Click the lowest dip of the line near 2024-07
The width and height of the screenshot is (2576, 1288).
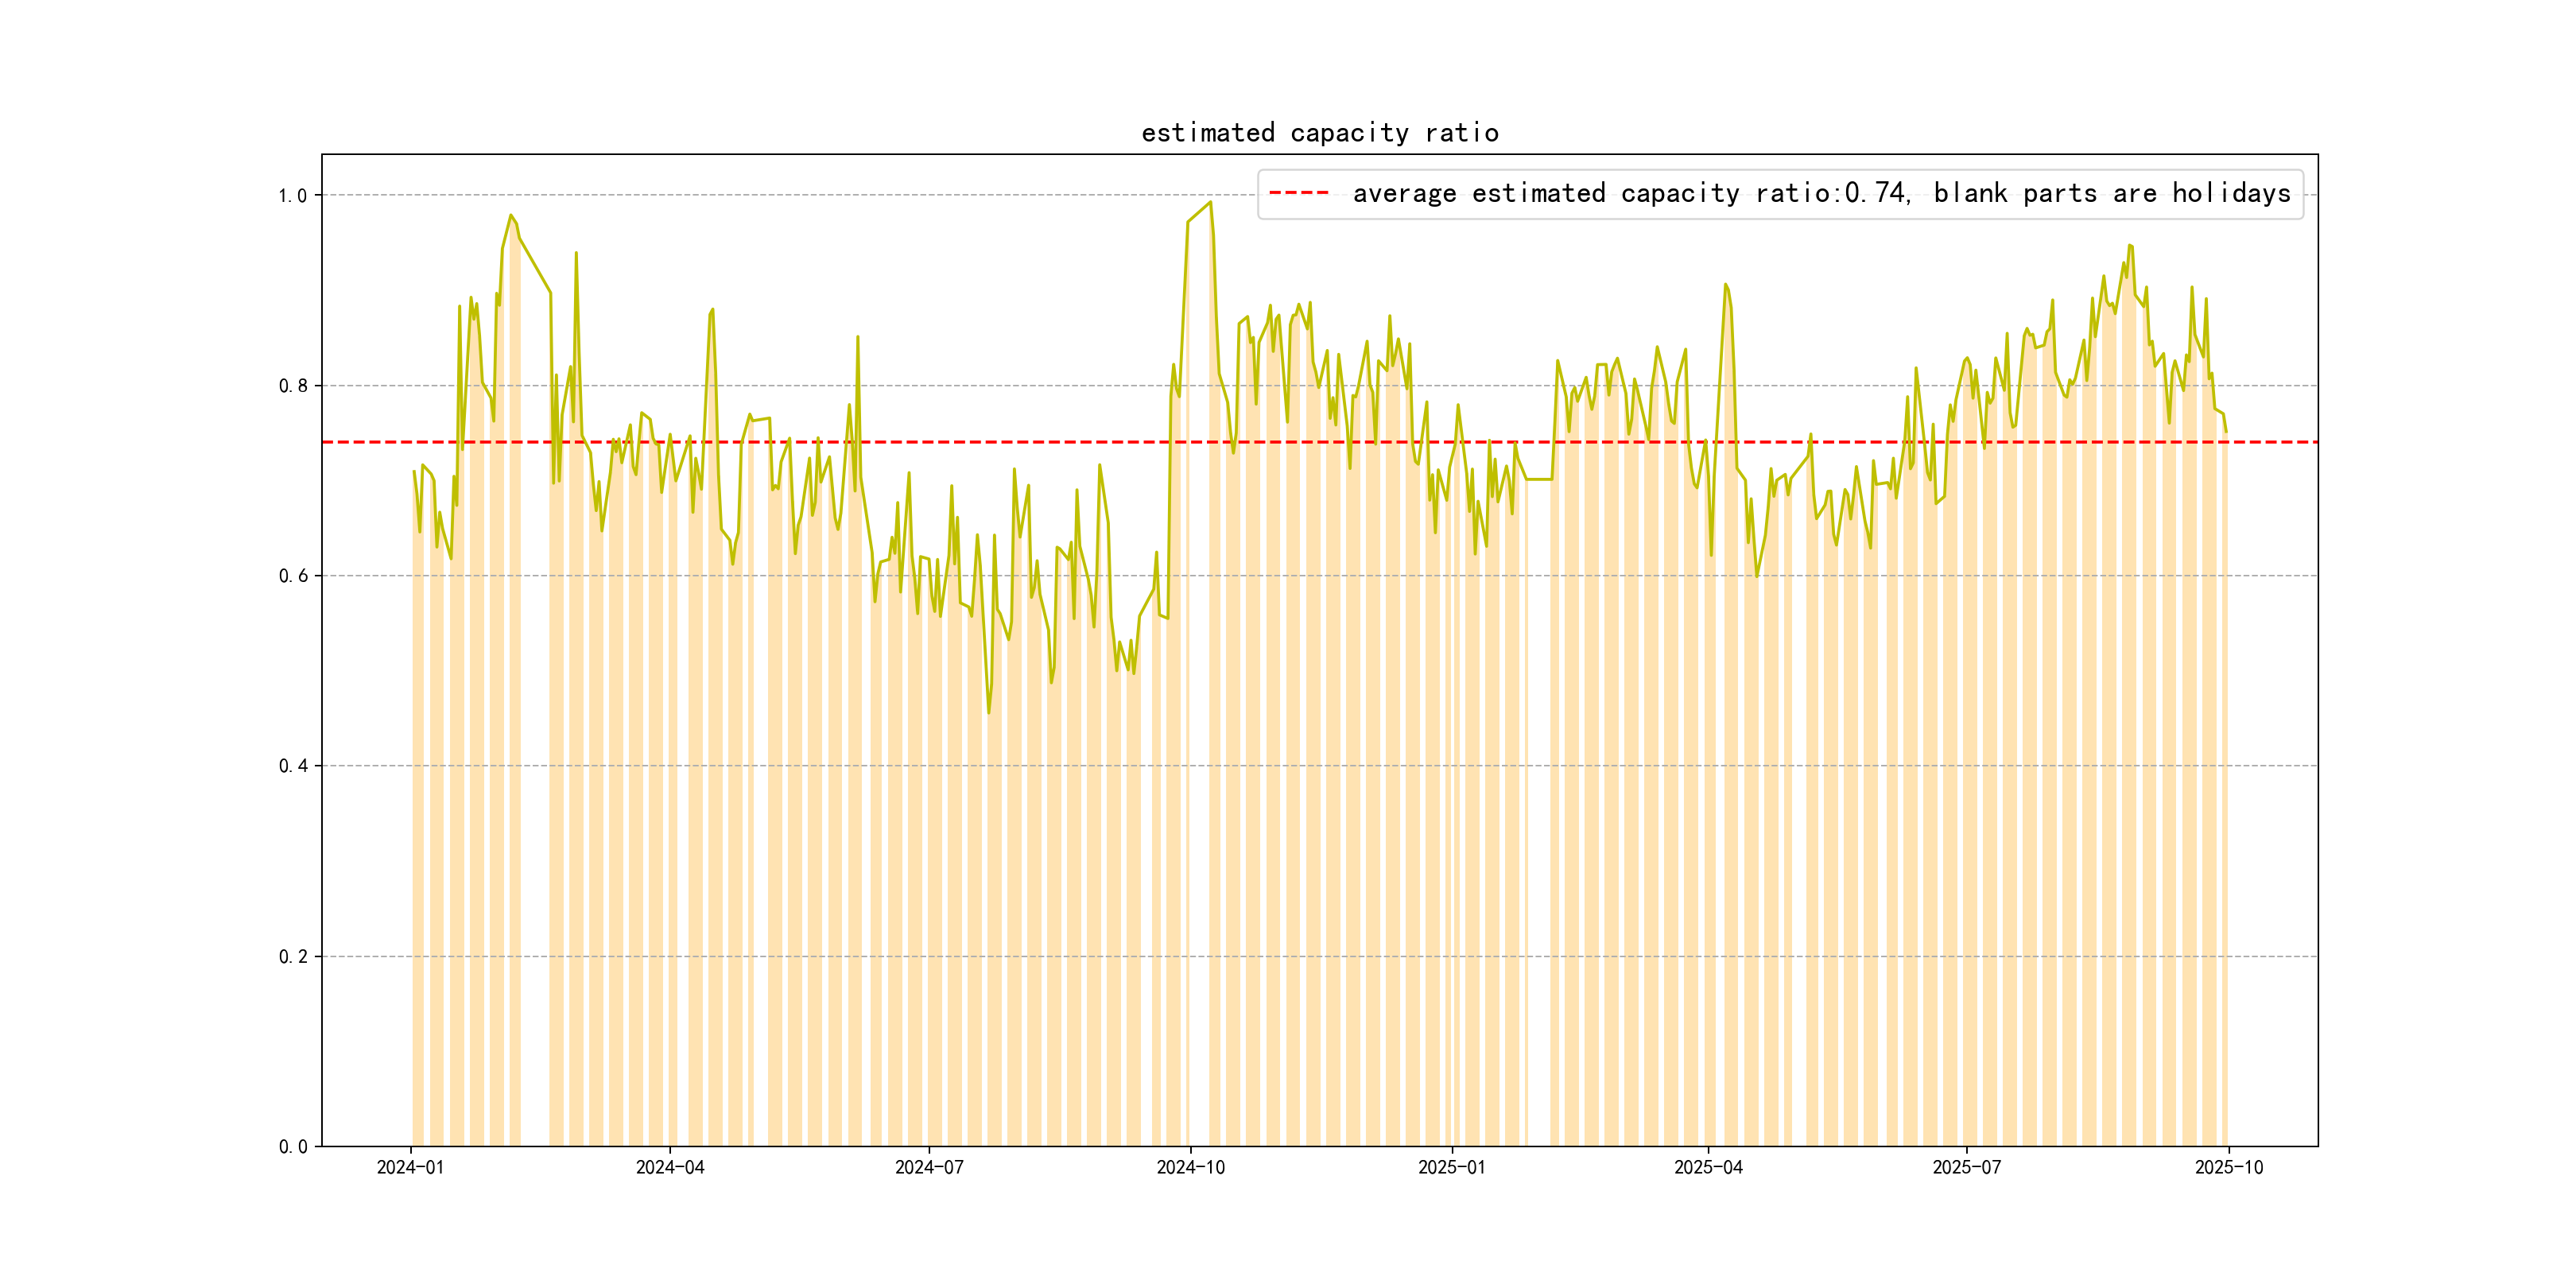[988, 712]
